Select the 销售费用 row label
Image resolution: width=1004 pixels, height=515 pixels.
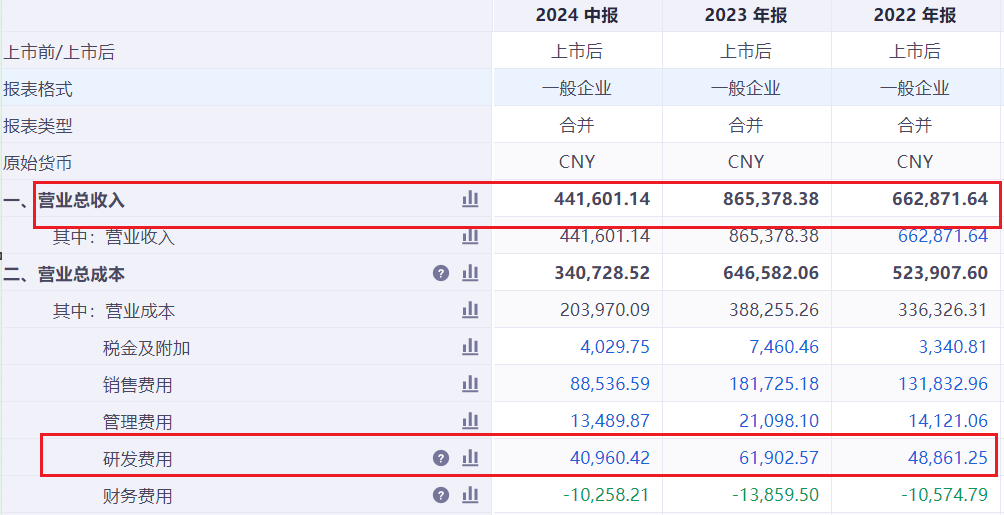138,386
